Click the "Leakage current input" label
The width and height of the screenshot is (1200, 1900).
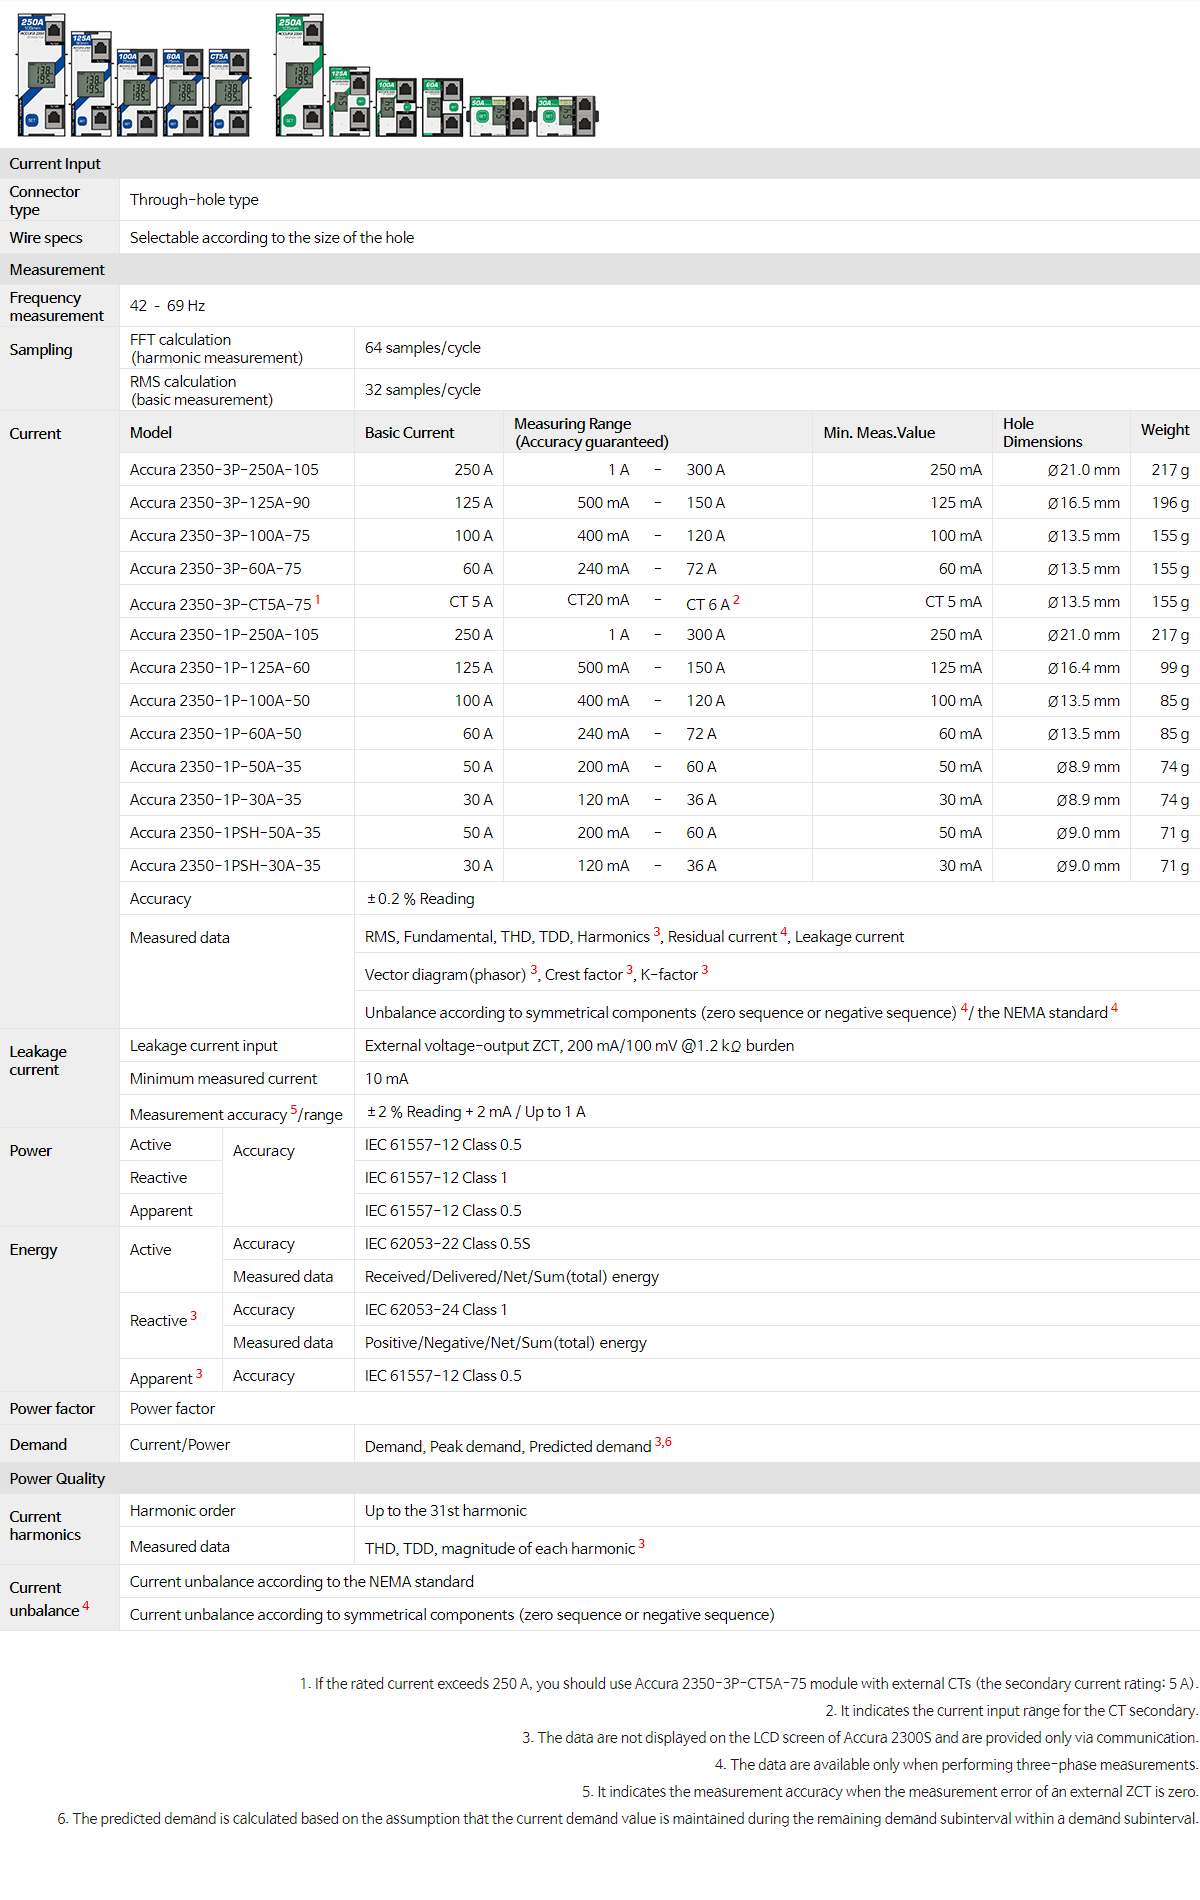click(x=204, y=1046)
